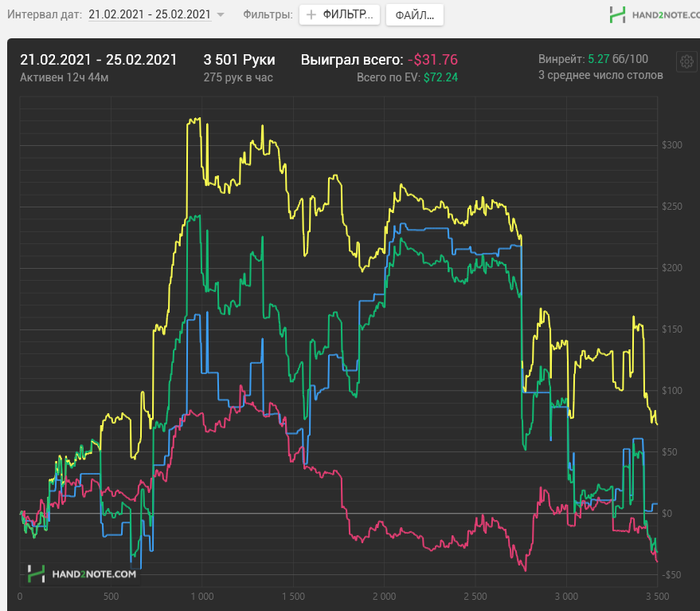Image resolution: width=700 pixels, height=611 pixels.
Task: Click the 1 500 hands axis label
Action: [x=293, y=596]
